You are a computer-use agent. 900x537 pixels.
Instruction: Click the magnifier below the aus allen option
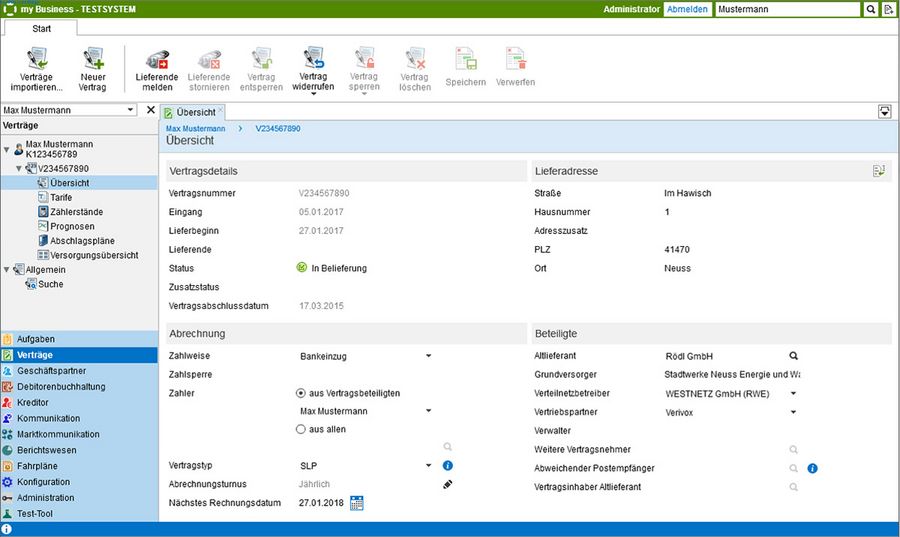click(448, 446)
